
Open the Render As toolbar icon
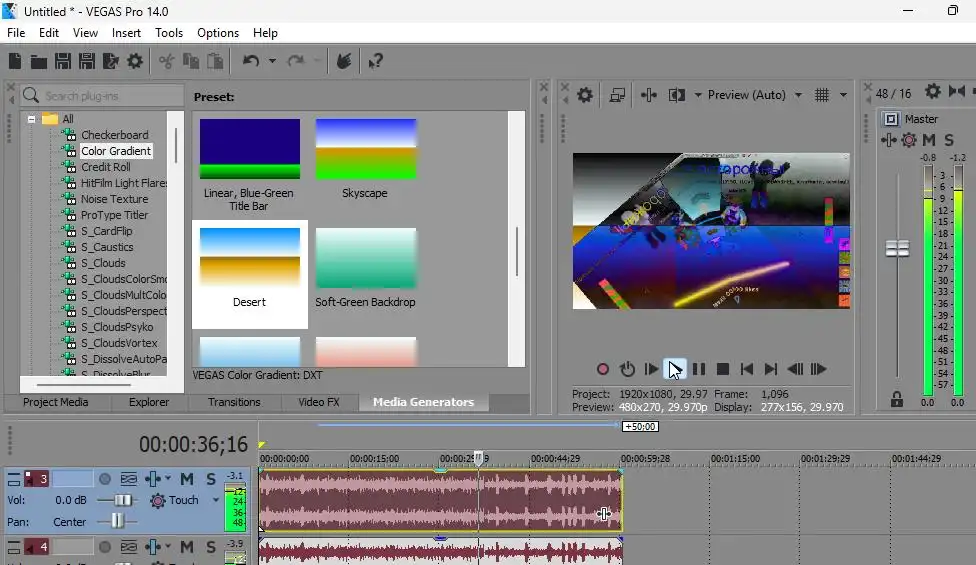[x=111, y=61]
